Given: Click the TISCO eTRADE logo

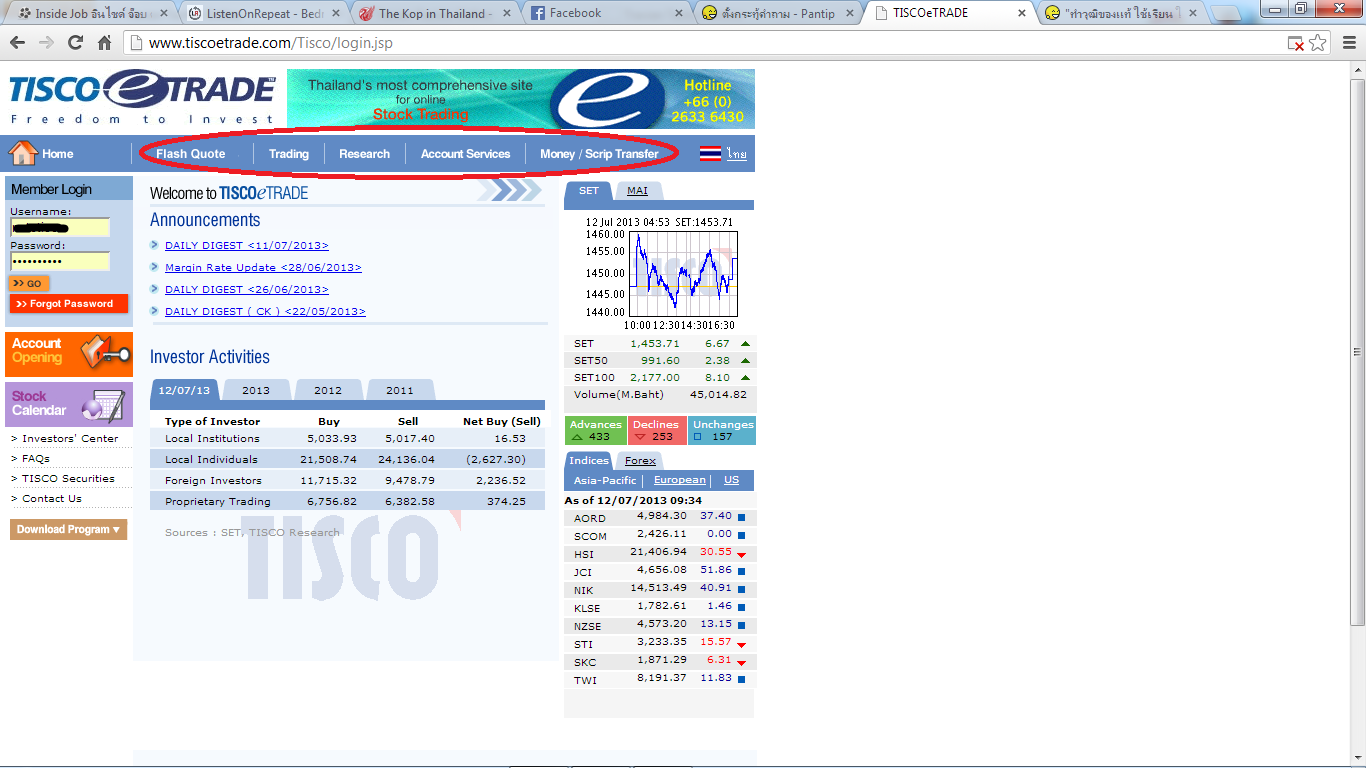Looking at the screenshot, I should (x=141, y=97).
